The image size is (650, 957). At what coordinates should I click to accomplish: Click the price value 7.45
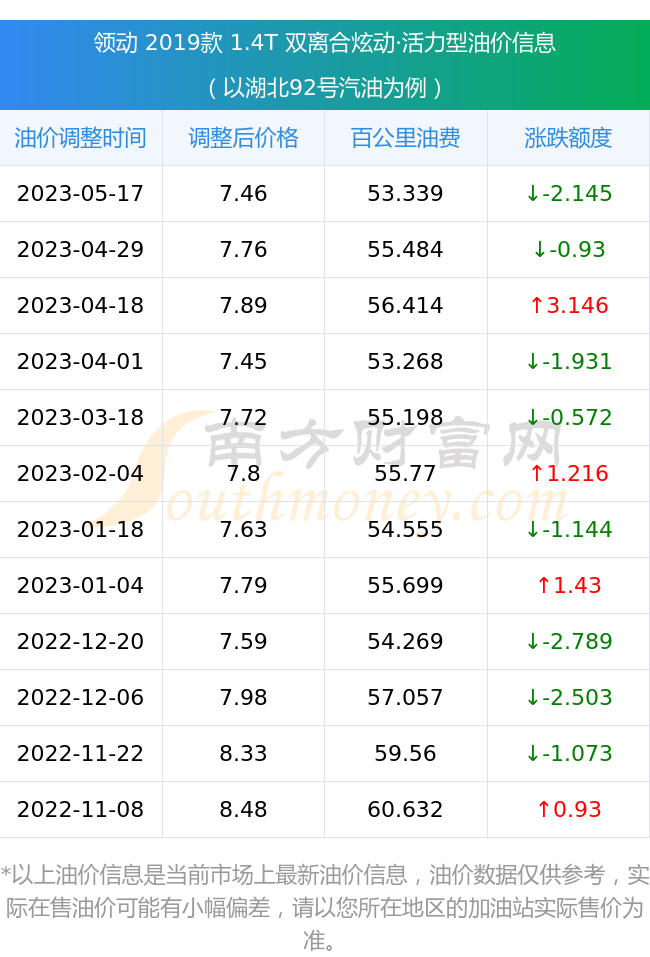pos(244,361)
